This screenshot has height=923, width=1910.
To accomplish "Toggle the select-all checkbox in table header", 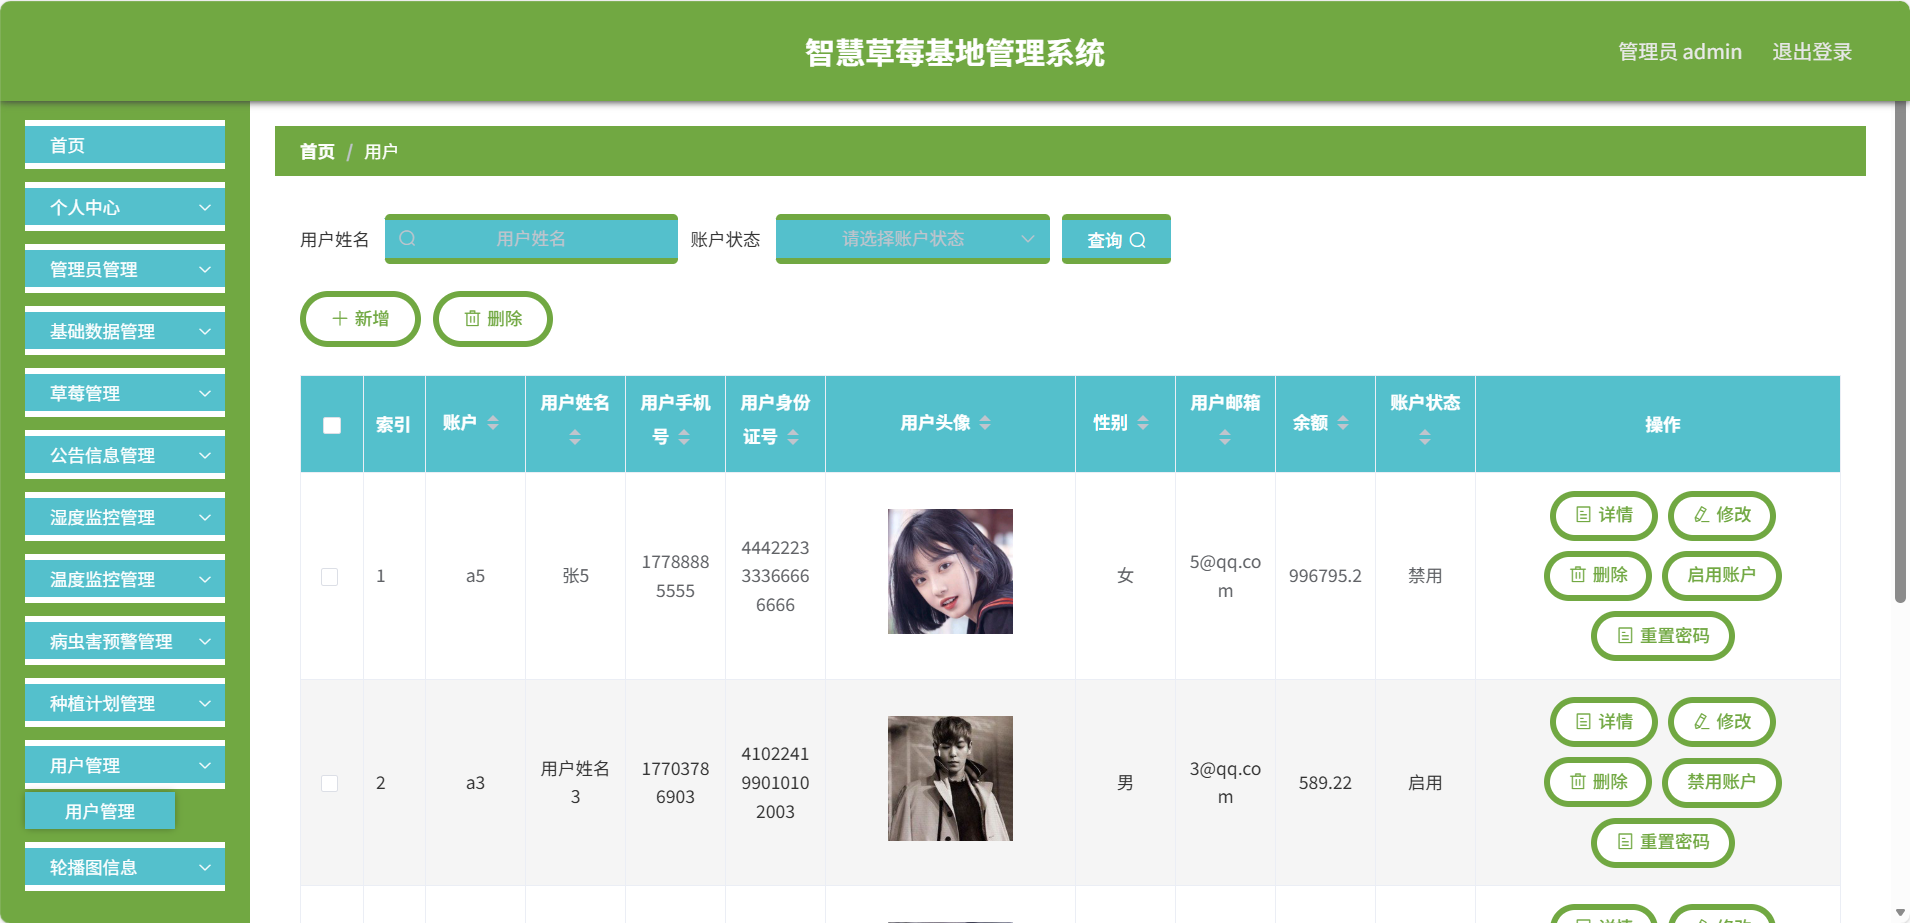I will pos(332,425).
